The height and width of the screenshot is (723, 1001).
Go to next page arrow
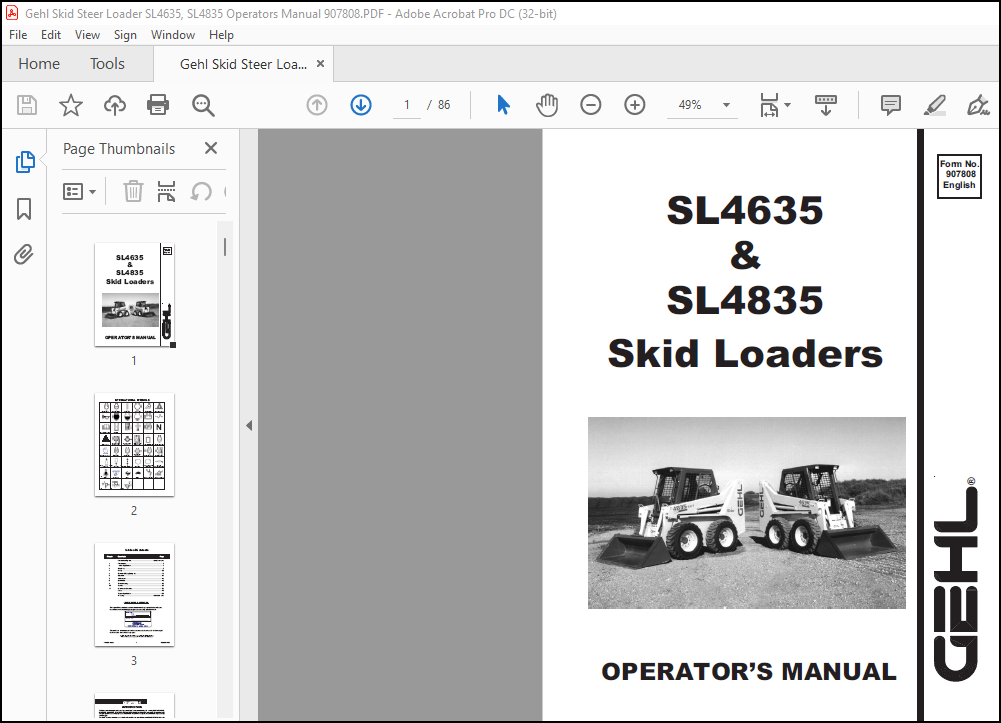pos(361,105)
